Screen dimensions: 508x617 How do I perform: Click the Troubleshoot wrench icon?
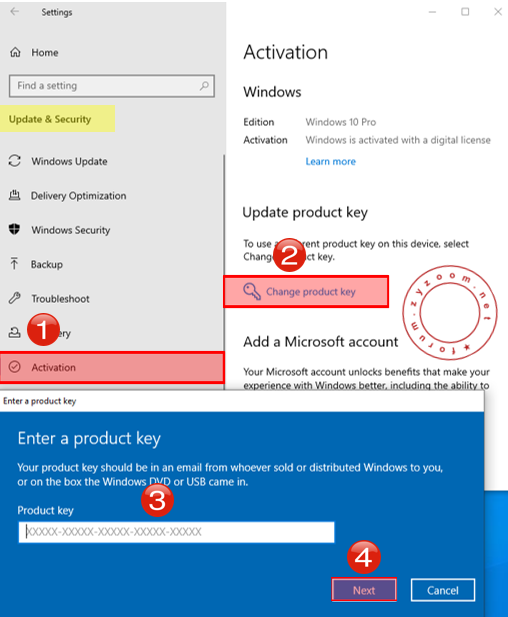[15, 298]
